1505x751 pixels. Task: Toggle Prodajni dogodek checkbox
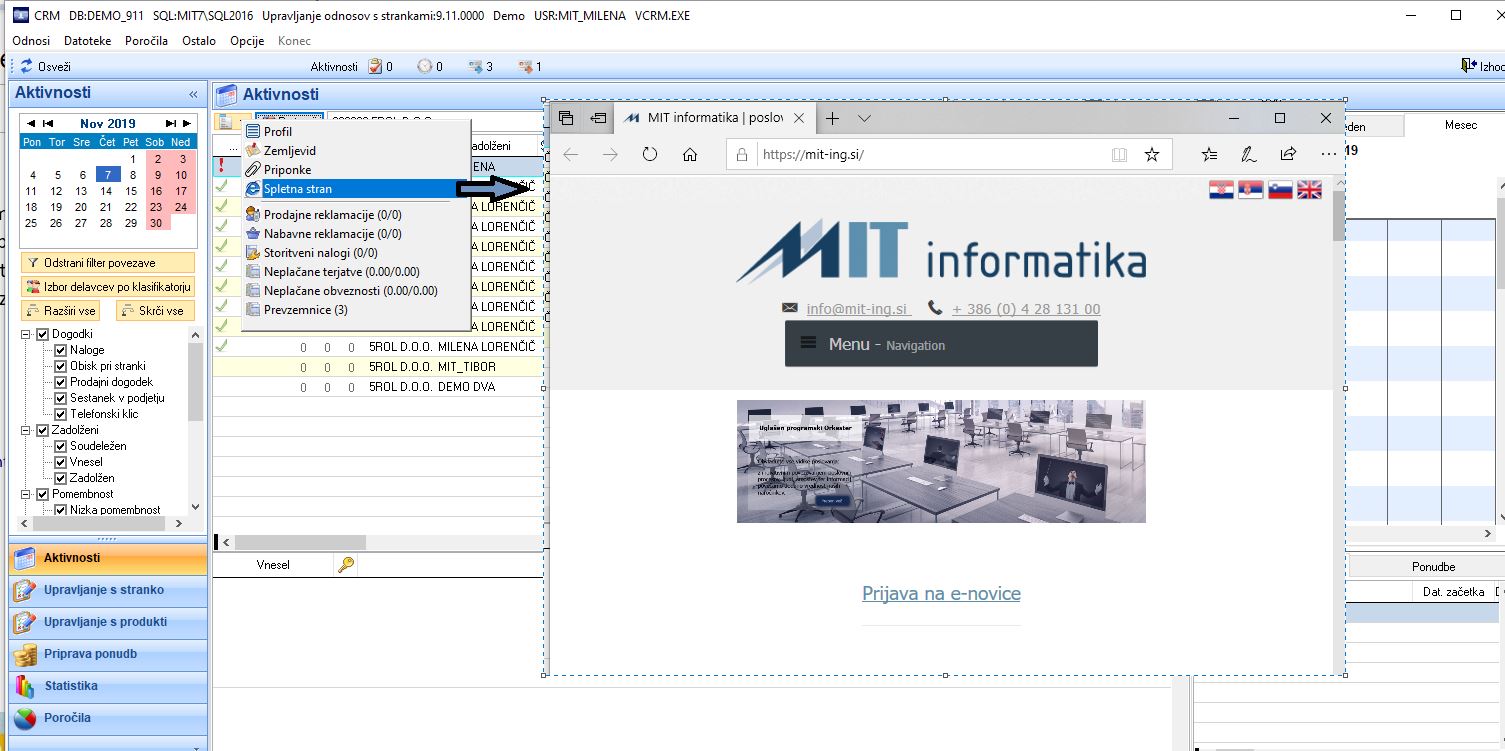[x=61, y=382]
